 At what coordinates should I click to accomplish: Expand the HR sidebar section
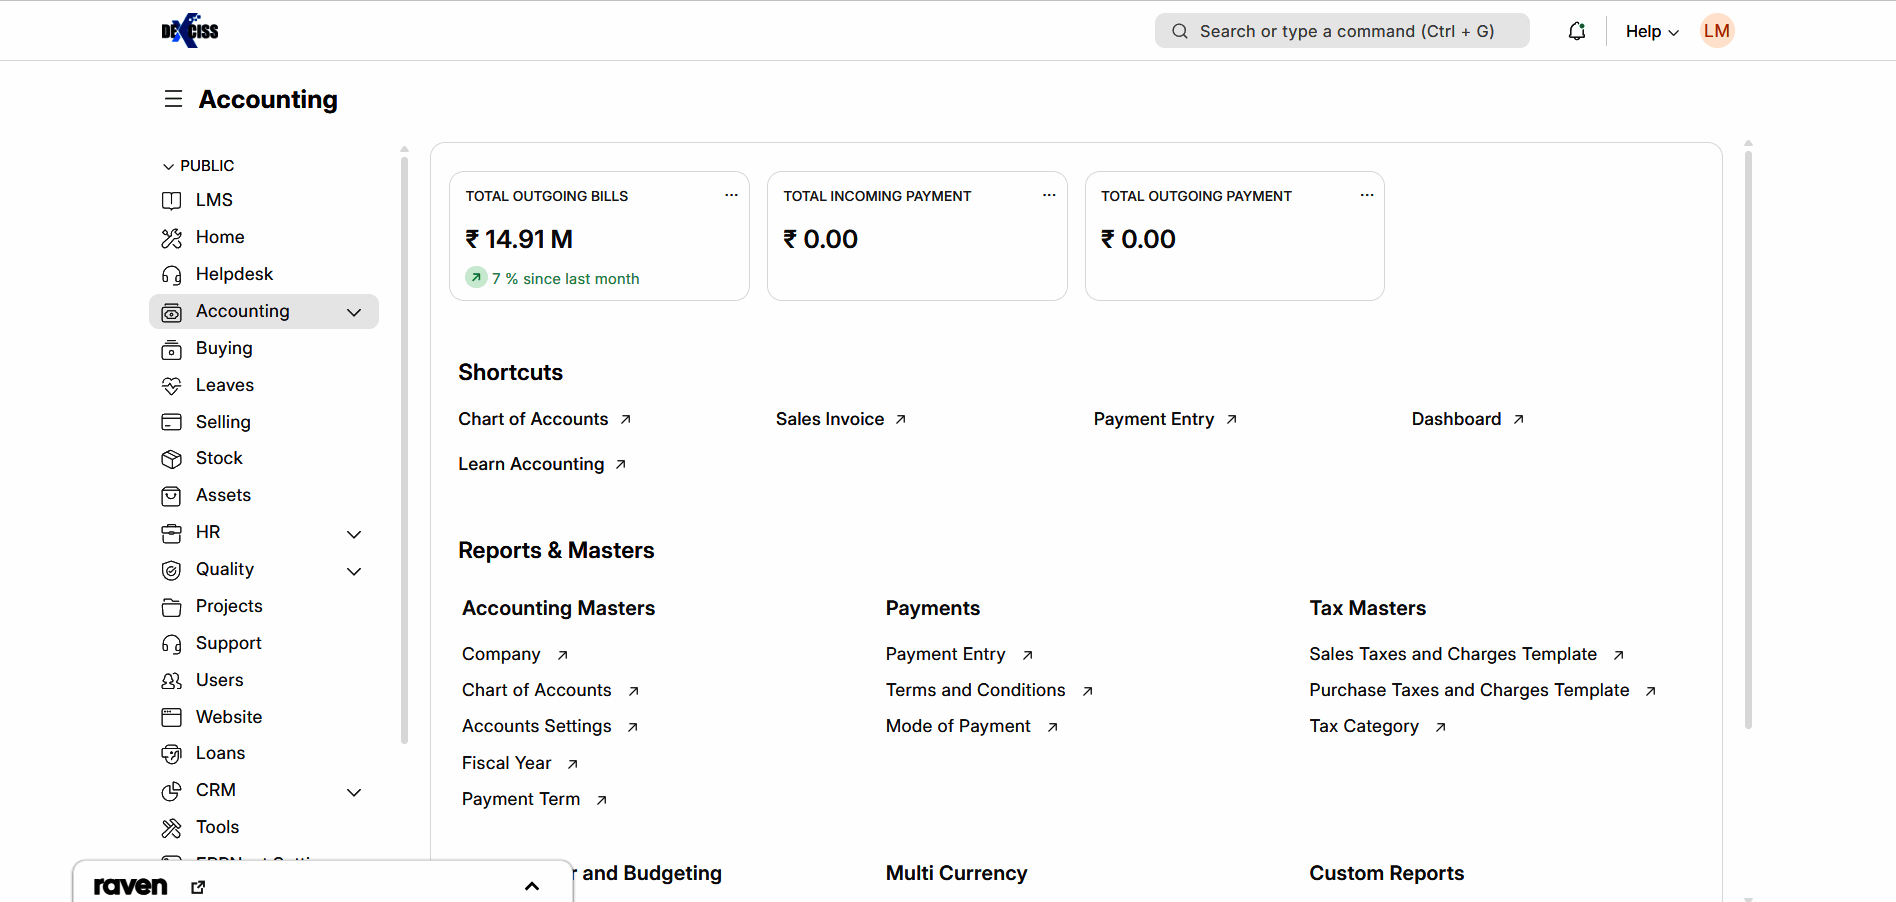[x=354, y=534]
